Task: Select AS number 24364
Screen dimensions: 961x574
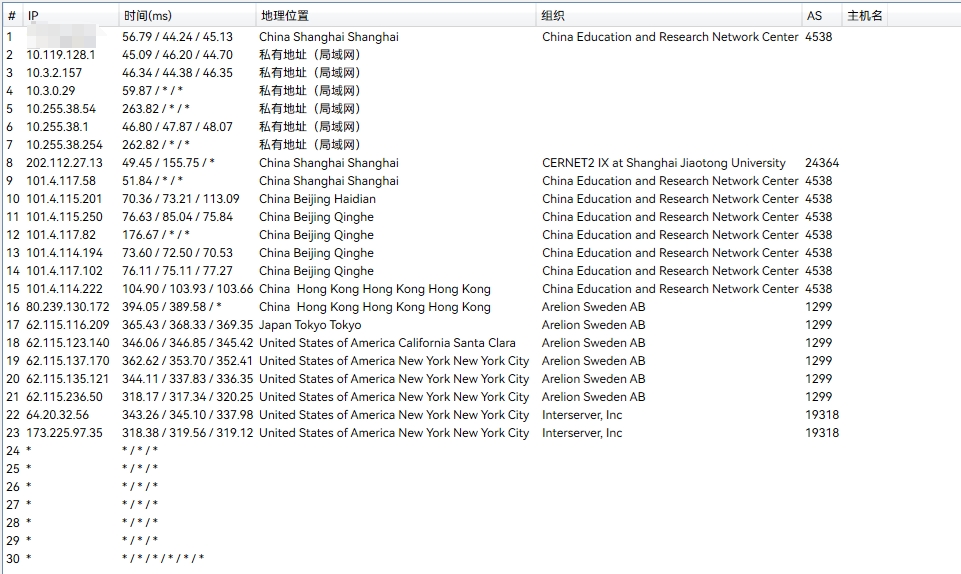Action: [822, 163]
